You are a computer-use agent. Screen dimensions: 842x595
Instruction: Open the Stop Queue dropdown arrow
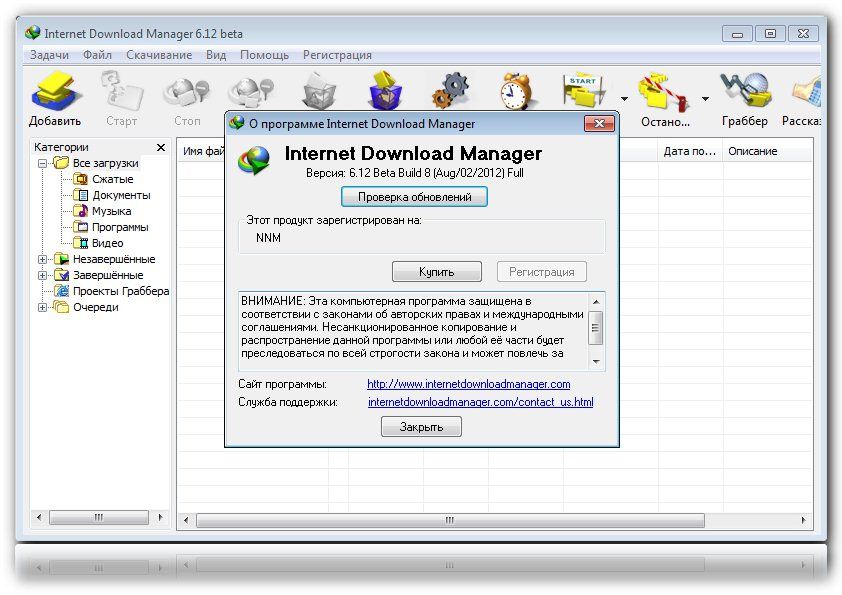pos(705,99)
